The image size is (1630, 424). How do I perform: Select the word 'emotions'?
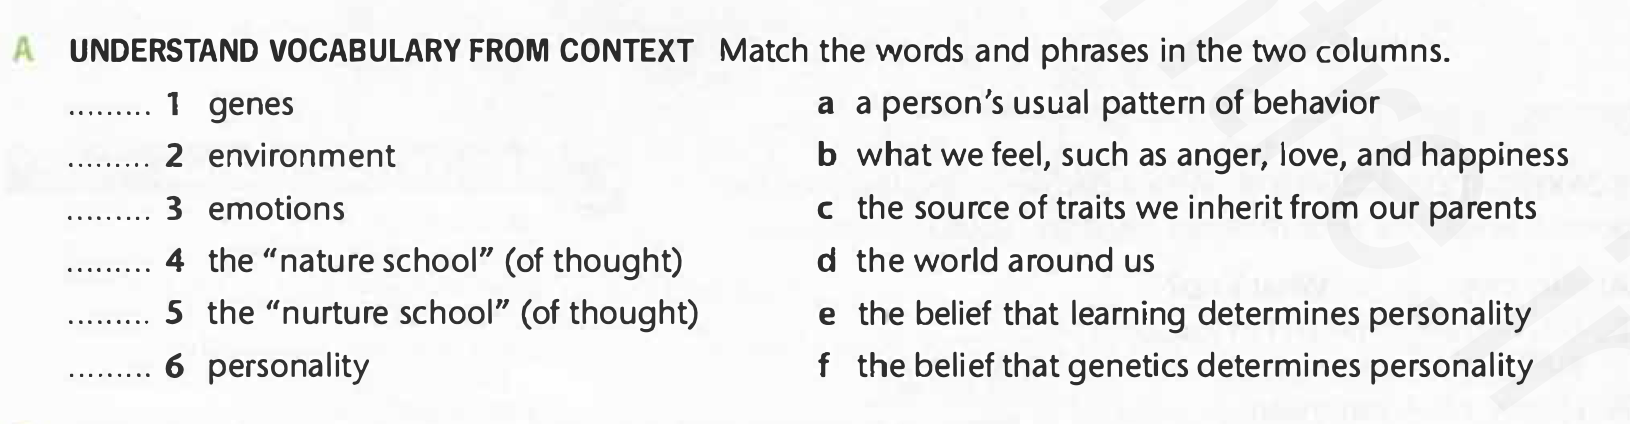click(276, 209)
